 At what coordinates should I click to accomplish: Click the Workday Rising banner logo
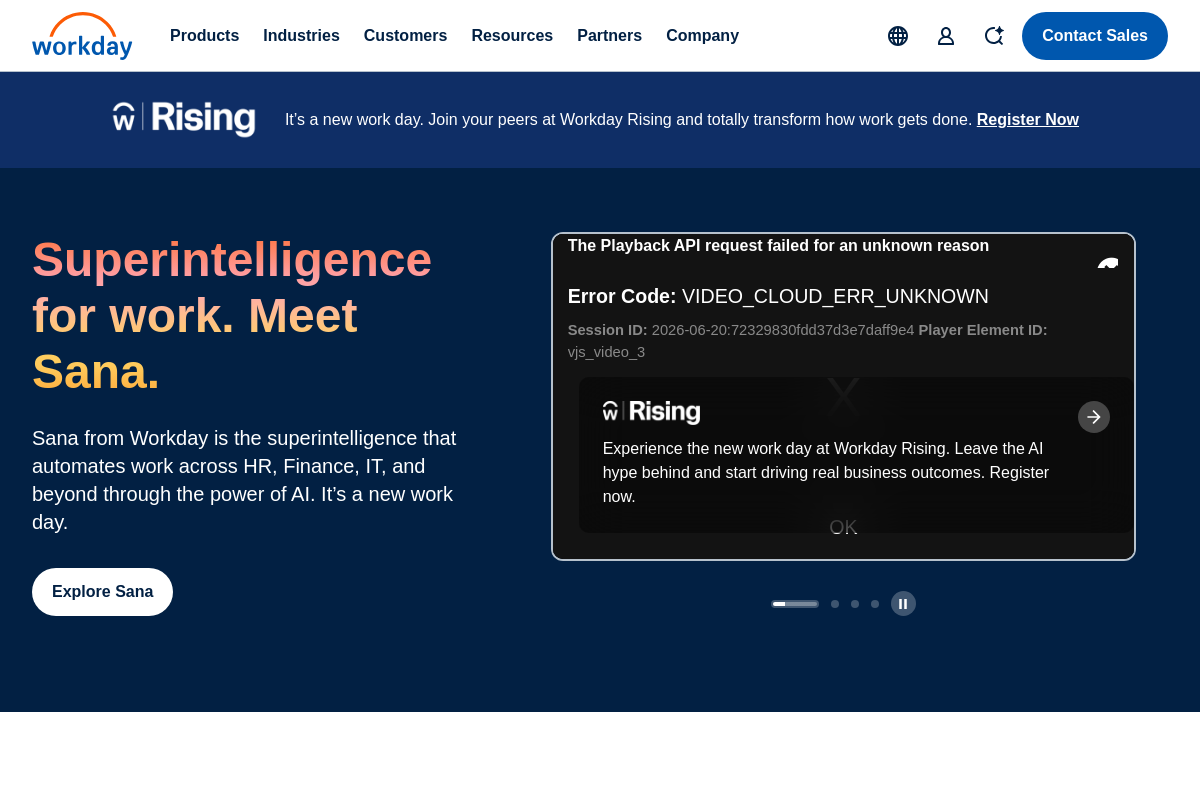(x=184, y=118)
